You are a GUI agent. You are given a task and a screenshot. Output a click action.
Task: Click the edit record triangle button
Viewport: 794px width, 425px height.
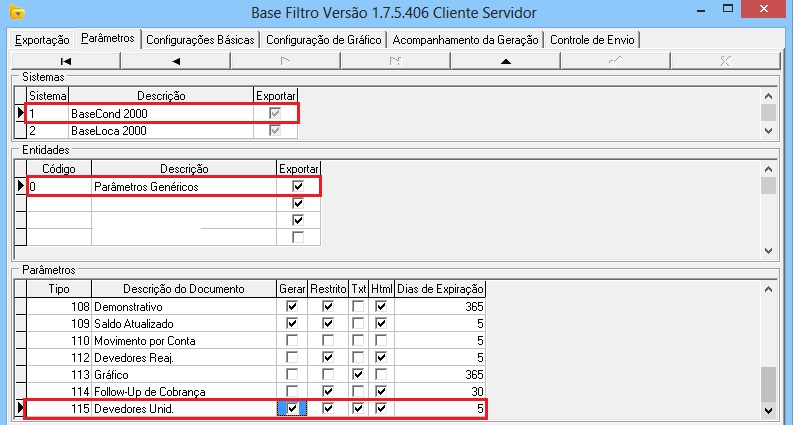(505, 60)
